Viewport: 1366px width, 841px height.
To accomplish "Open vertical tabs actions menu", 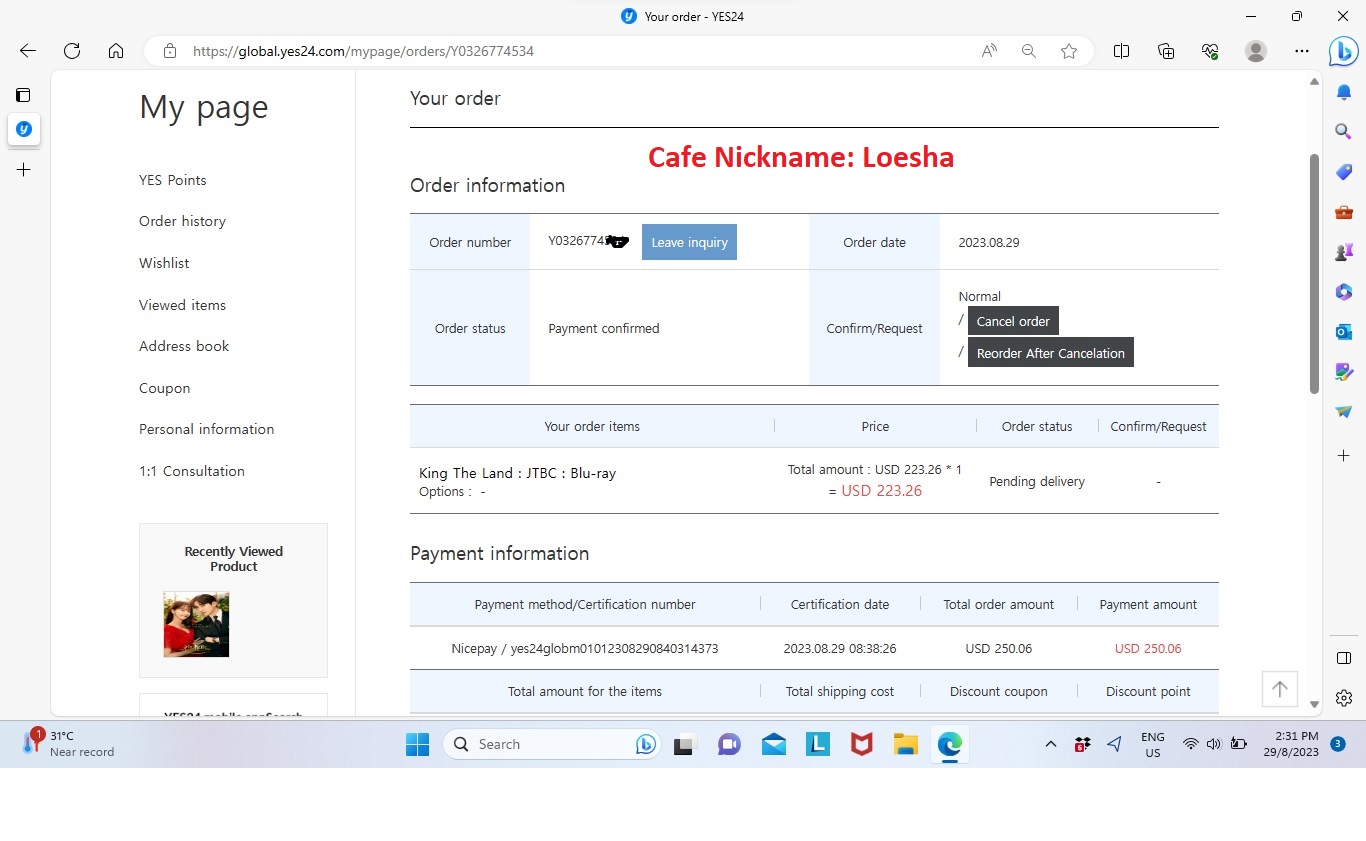I will [23, 95].
